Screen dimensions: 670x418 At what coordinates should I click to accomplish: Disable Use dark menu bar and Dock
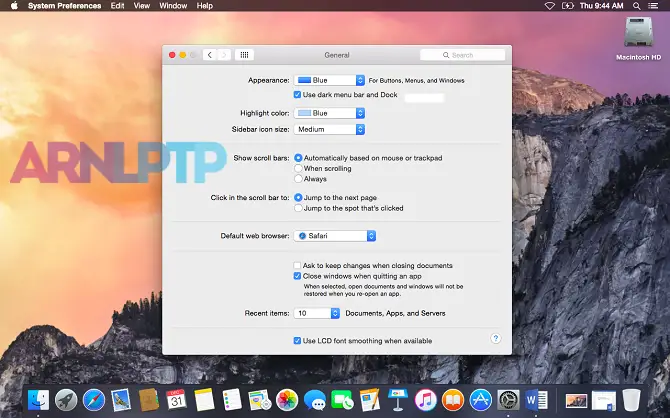297,95
